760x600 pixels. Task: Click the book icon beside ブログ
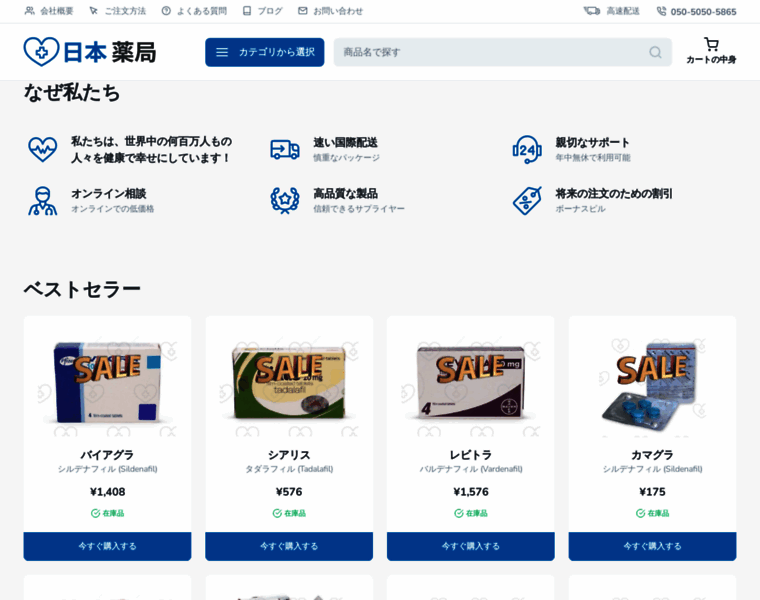coord(247,11)
